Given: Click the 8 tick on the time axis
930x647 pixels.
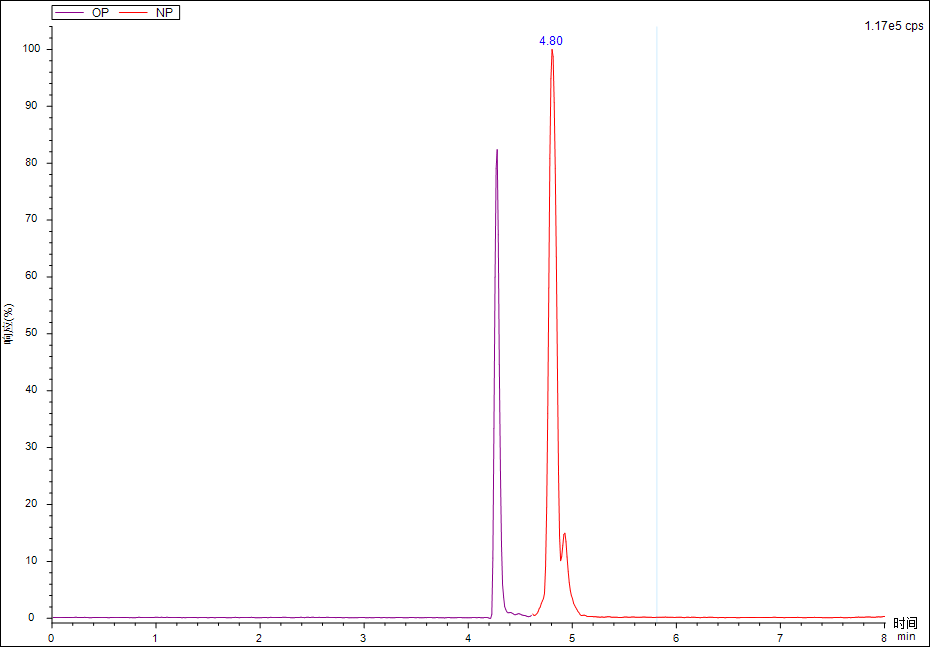Looking at the screenshot, I should coord(883,636).
